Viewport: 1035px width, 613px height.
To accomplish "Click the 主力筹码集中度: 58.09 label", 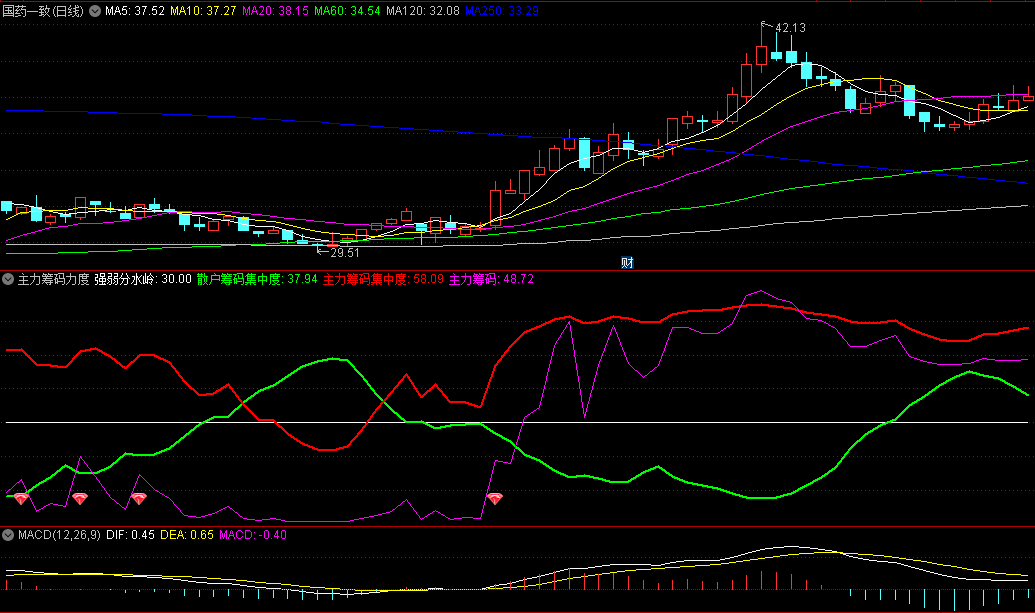I will click(383, 279).
